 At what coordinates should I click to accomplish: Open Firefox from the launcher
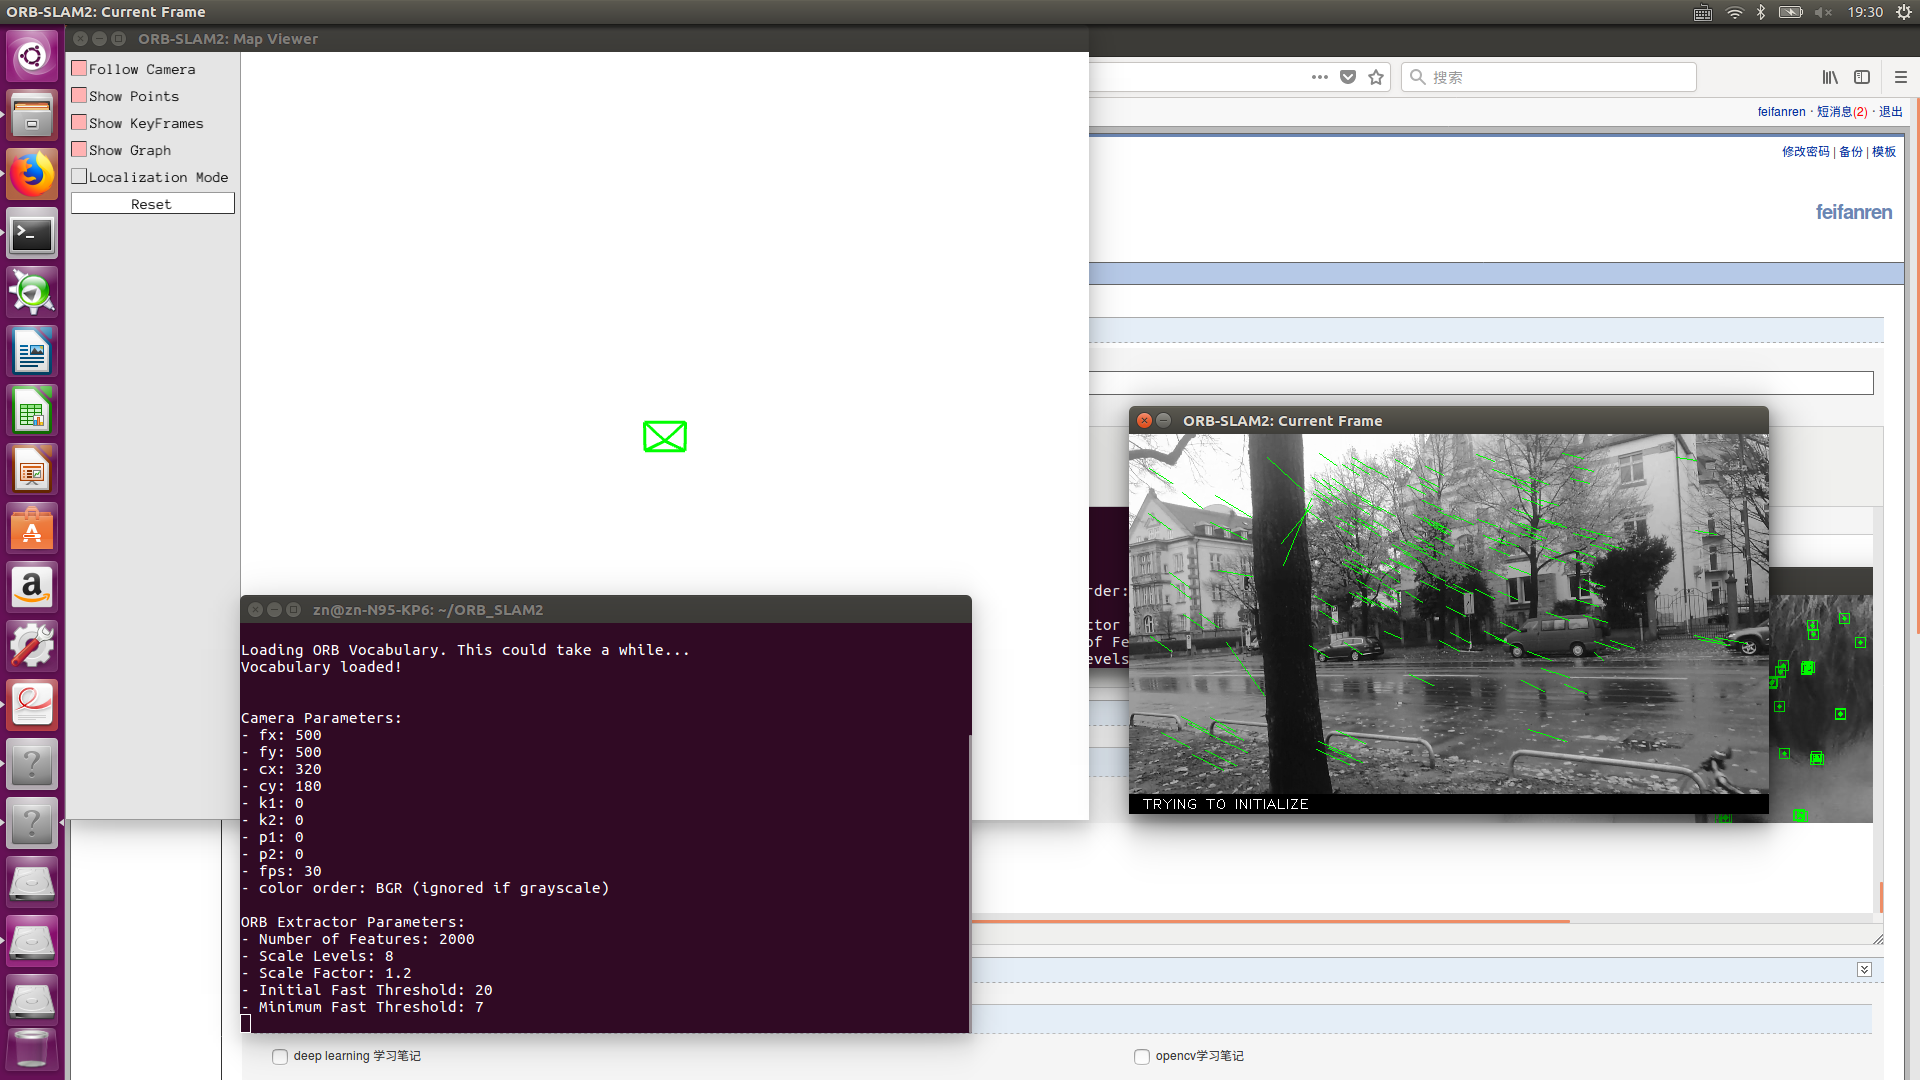32,175
